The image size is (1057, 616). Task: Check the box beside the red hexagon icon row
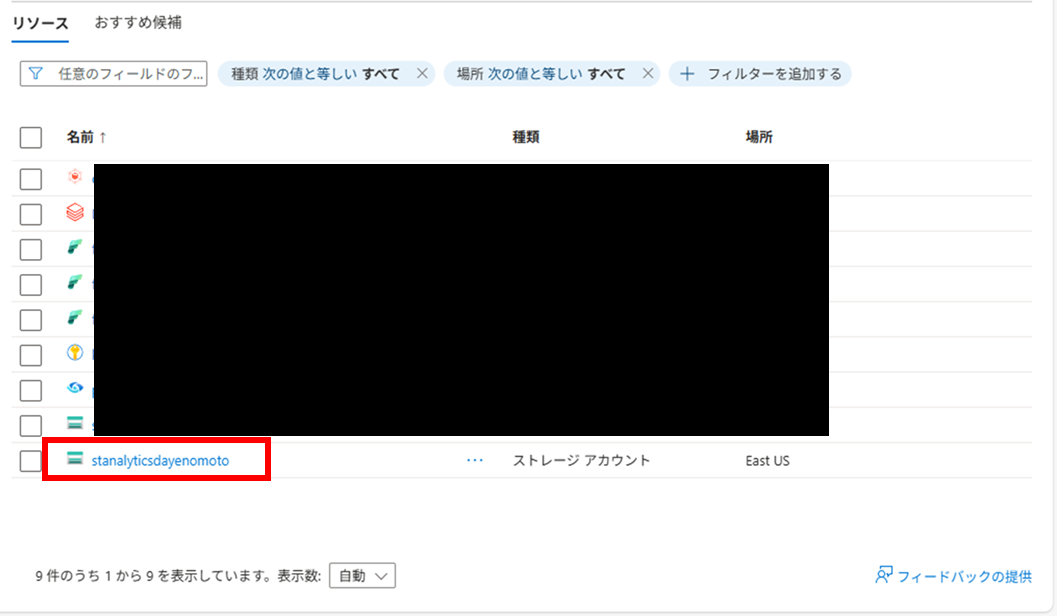tap(30, 179)
